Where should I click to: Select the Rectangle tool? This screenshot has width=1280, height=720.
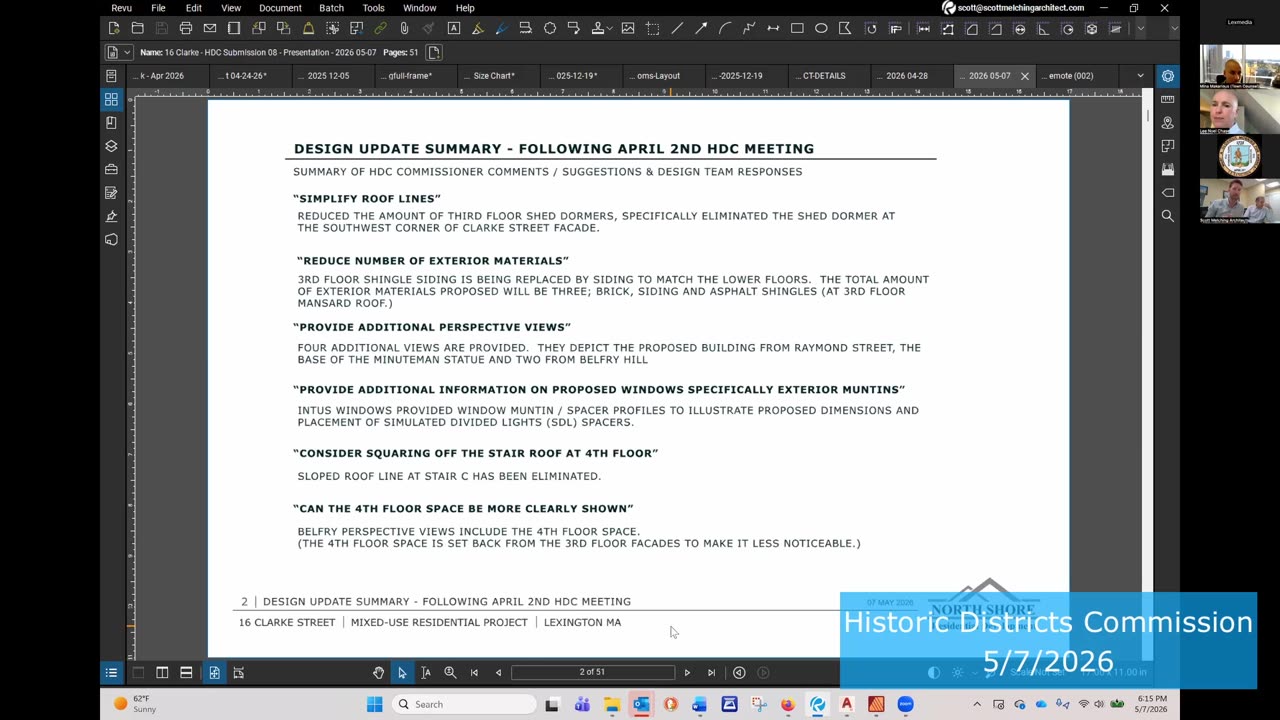(x=797, y=28)
